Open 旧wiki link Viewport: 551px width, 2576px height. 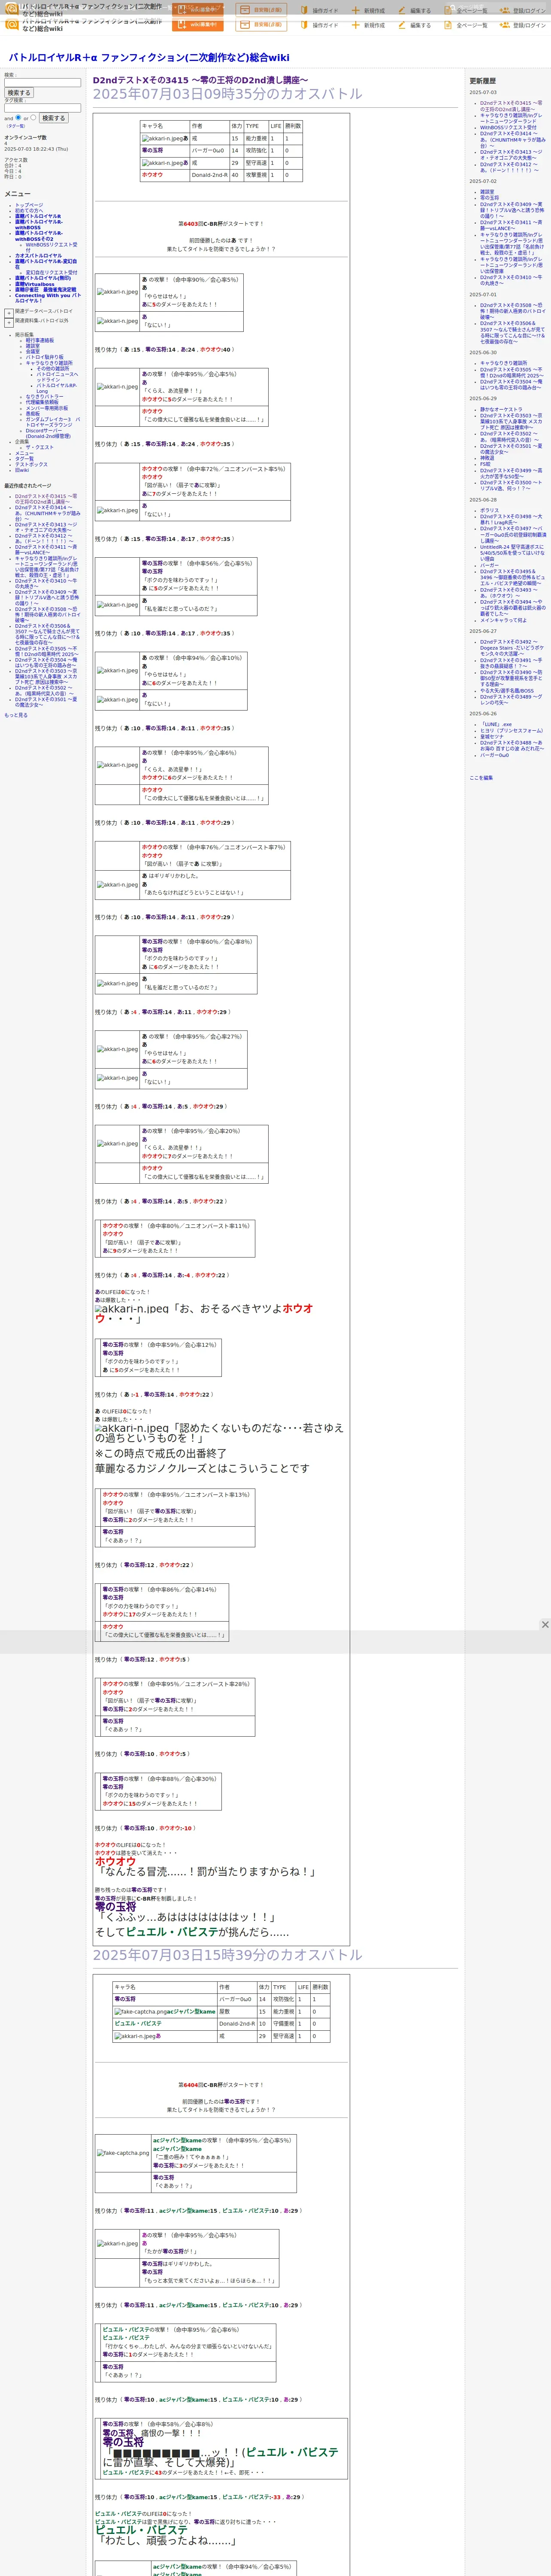(x=22, y=470)
